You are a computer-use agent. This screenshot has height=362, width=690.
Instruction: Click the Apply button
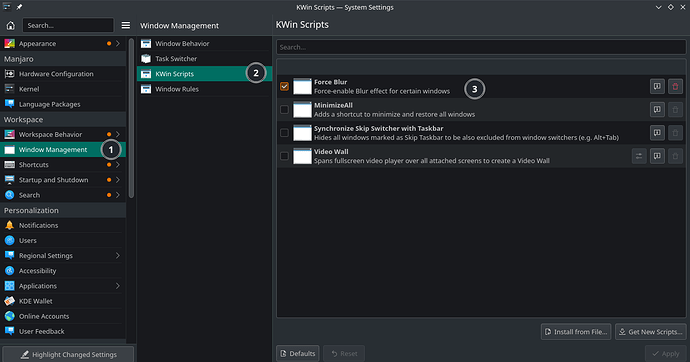(666, 354)
